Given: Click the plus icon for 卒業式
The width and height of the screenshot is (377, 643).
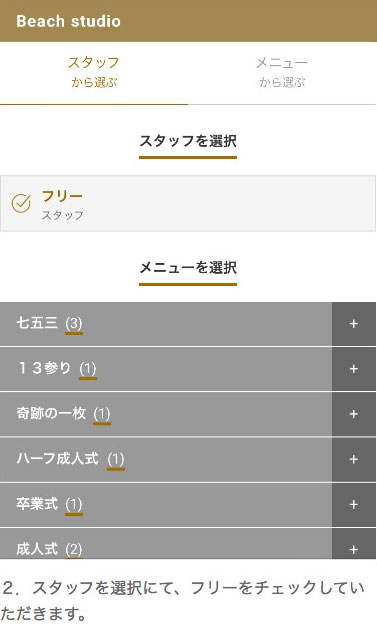Looking at the screenshot, I should tap(354, 504).
